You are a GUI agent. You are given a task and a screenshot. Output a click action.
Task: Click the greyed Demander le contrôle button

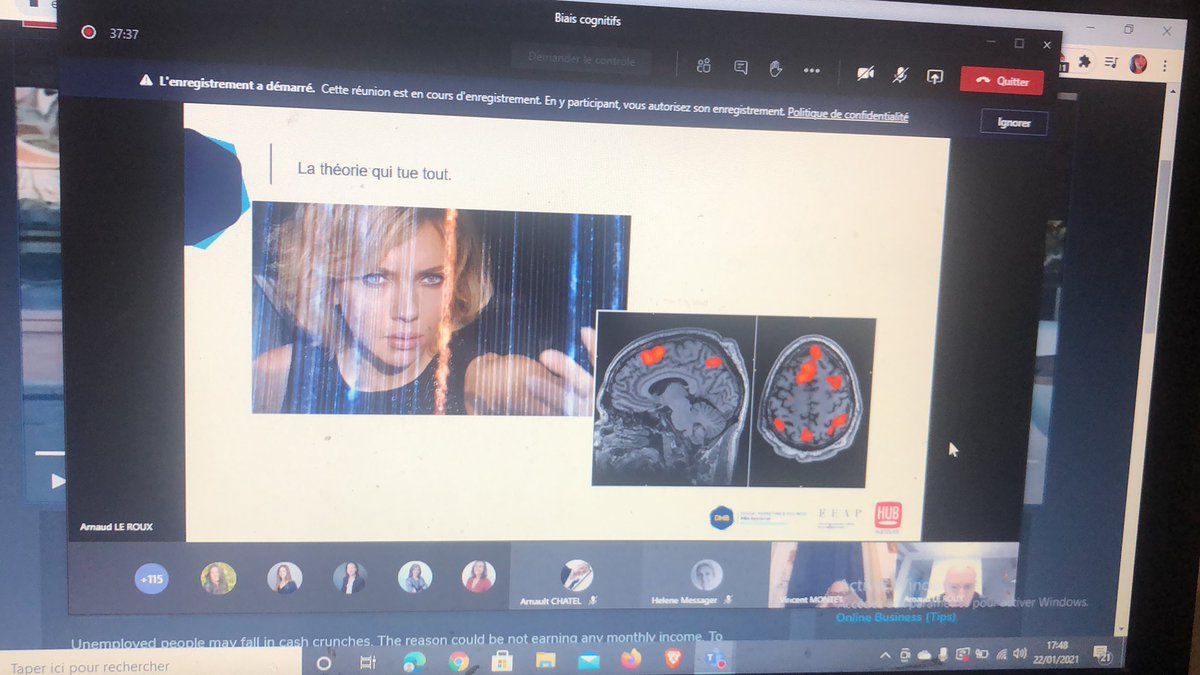(580, 59)
